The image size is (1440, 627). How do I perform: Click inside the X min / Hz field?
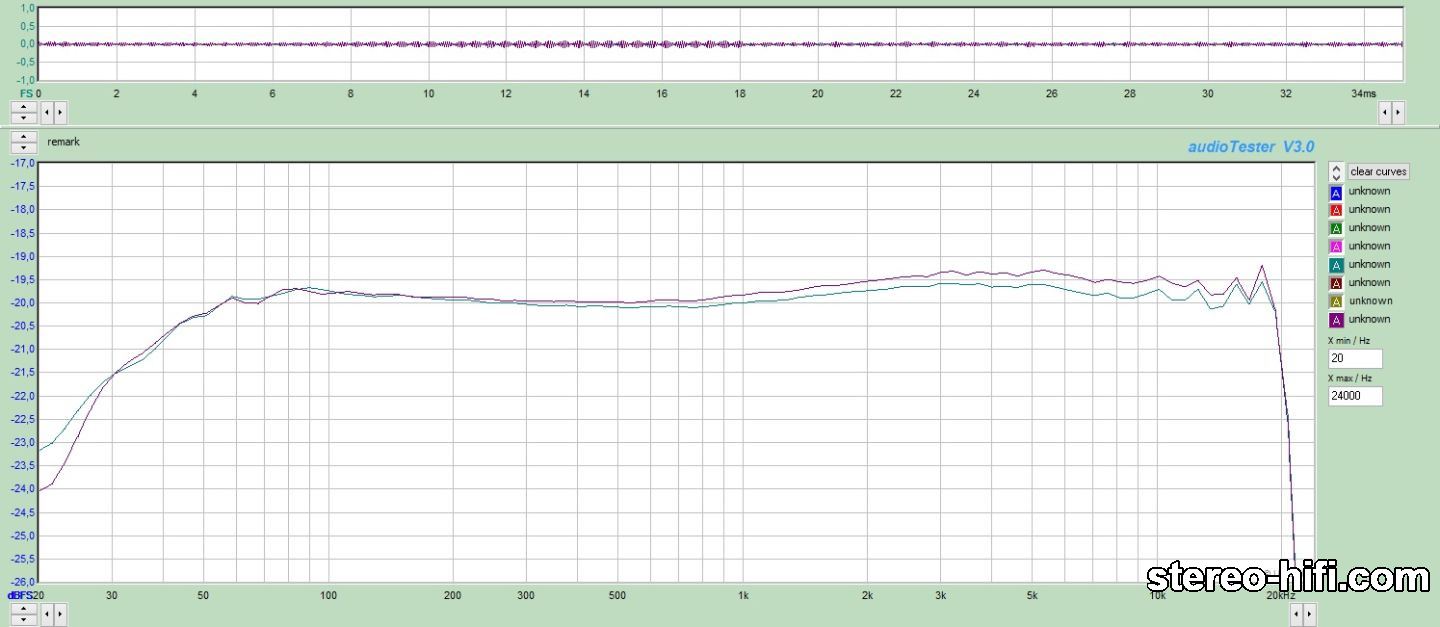(1355, 359)
